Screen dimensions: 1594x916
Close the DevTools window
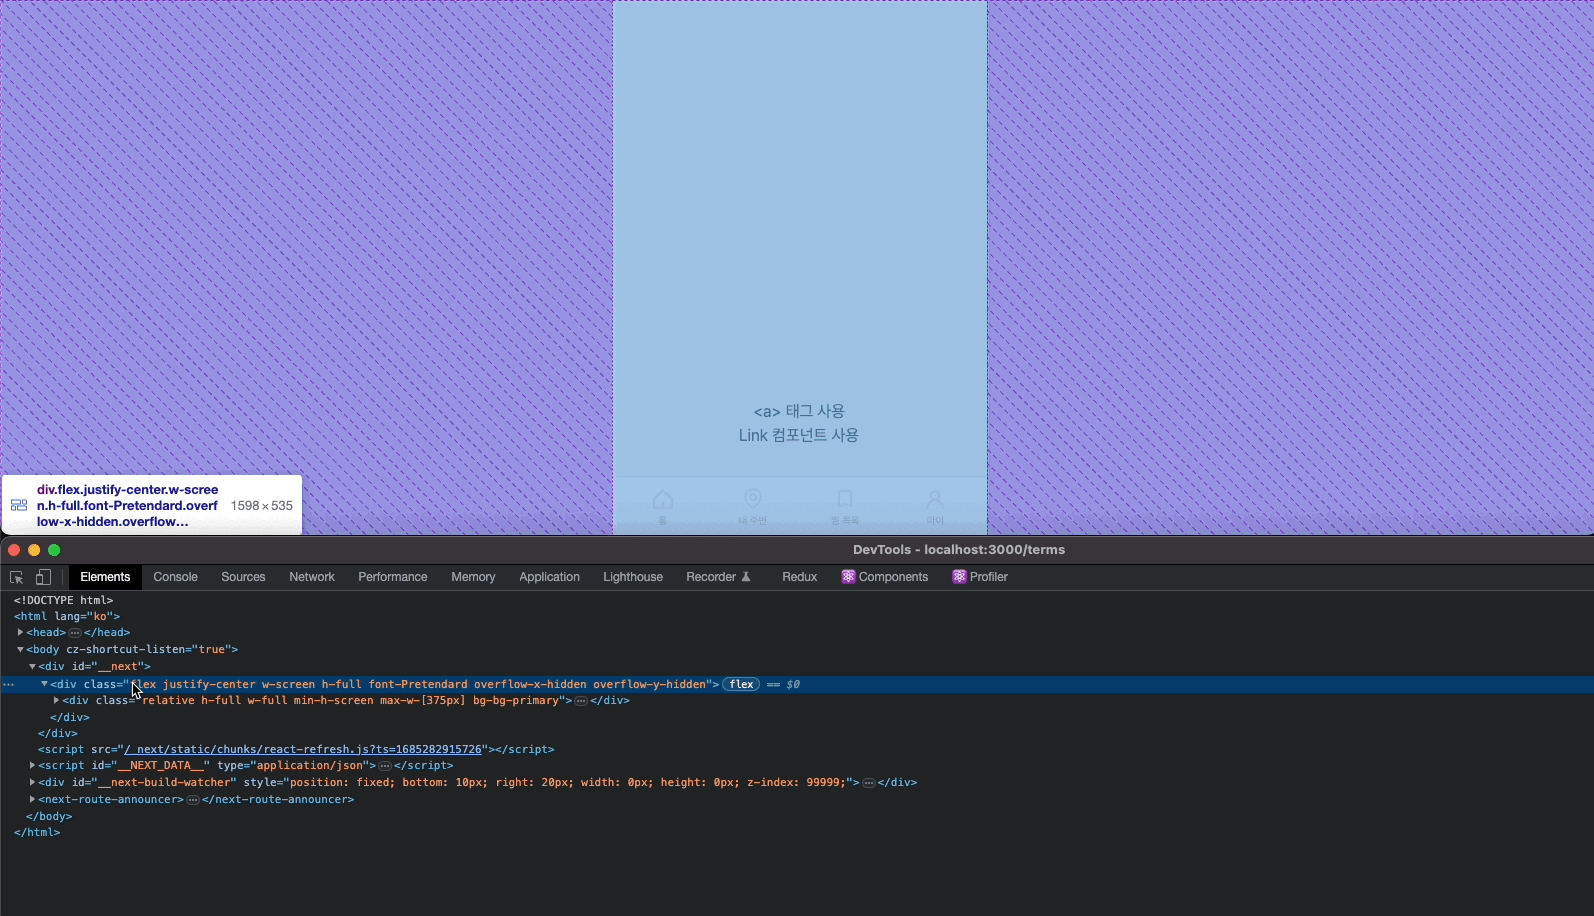click(x=14, y=550)
